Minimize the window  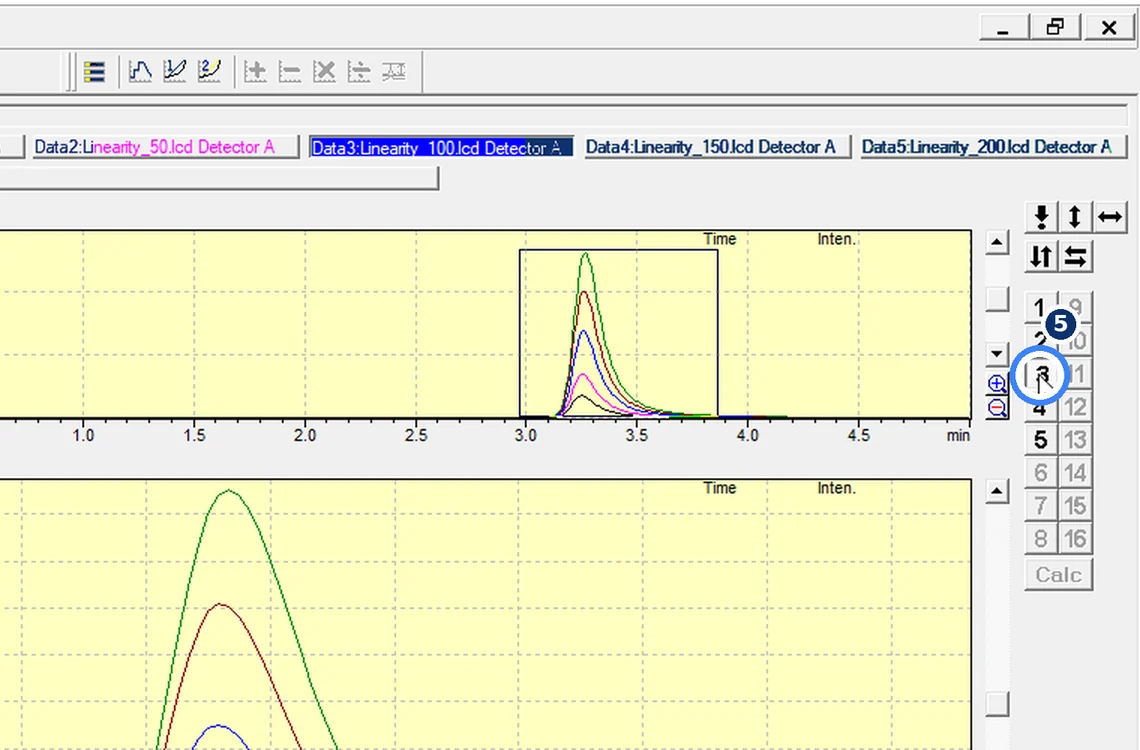1003,27
